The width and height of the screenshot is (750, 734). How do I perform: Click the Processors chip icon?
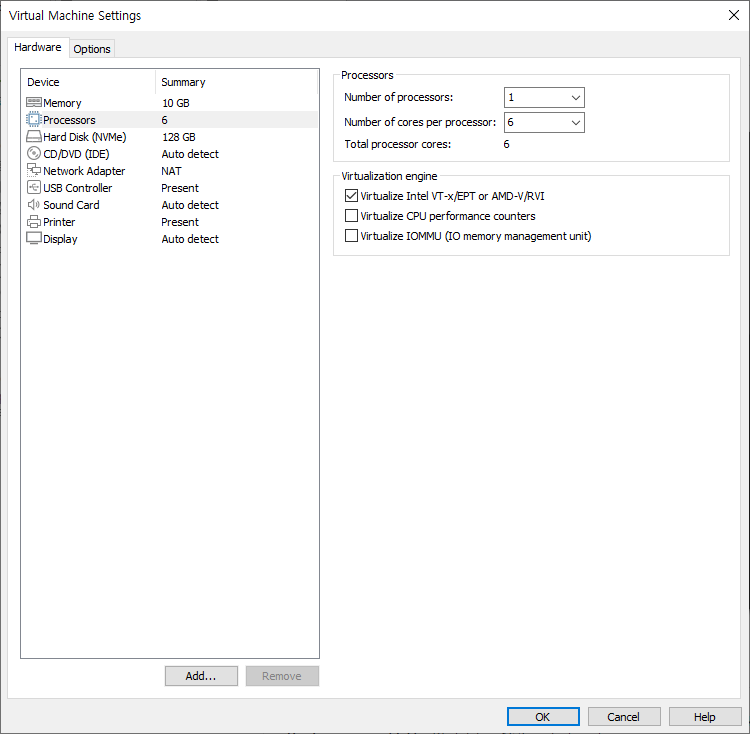point(33,120)
